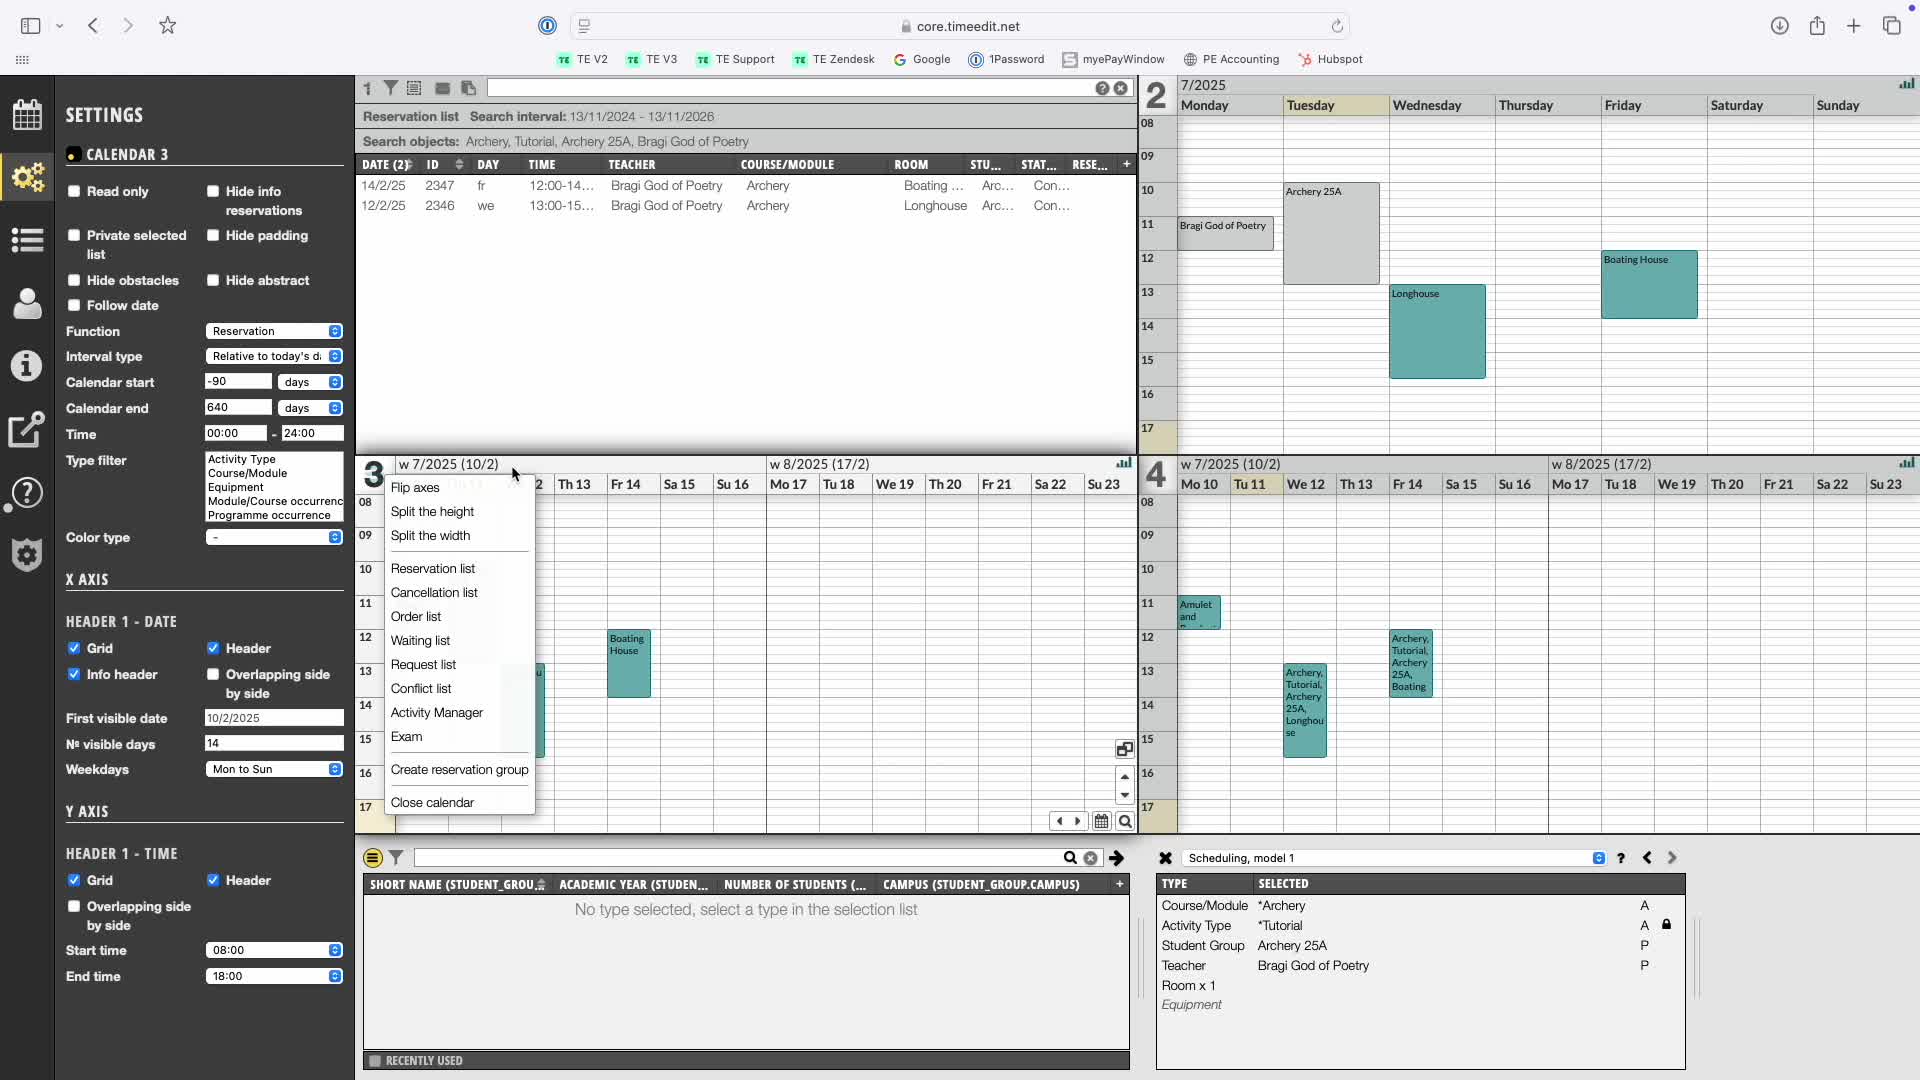The image size is (1920, 1080).
Task: Click the black arrow next to search field
Action: click(x=1117, y=858)
